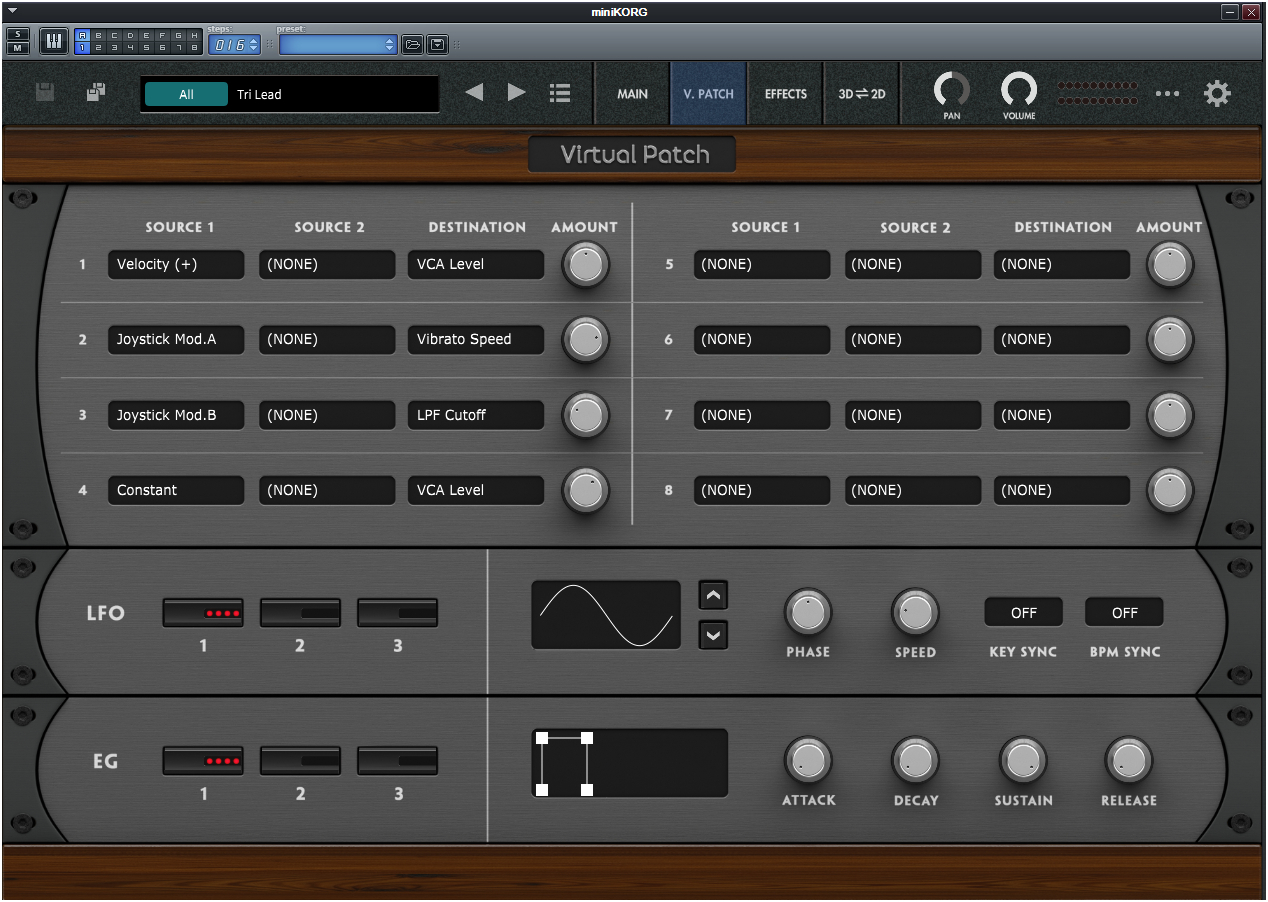The height and width of the screenshot is (902, 1268).
Task: Click the EG envelope shape display
Action: point(629,763)
